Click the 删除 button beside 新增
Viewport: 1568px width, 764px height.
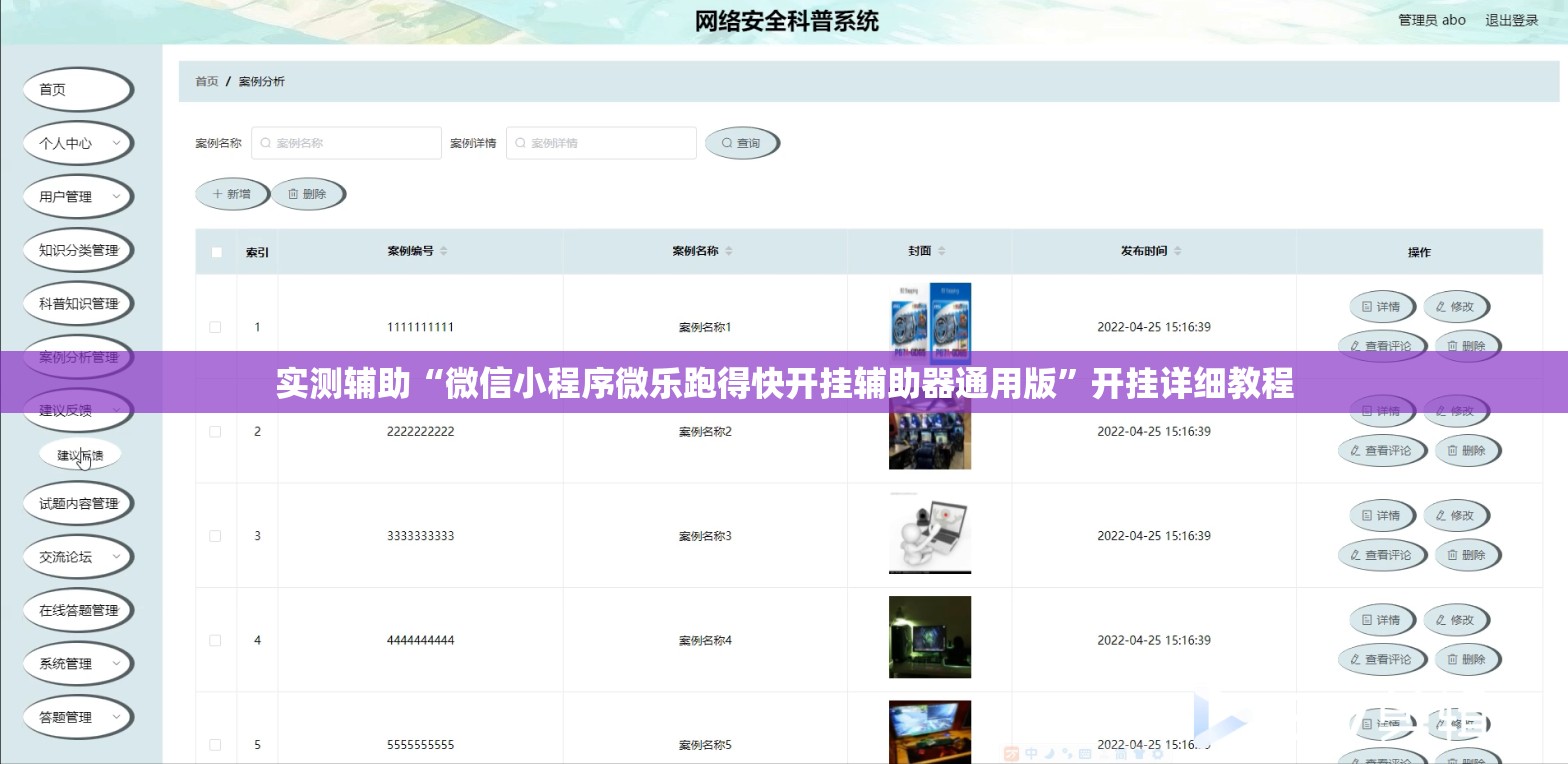click(x=307, y=194)
